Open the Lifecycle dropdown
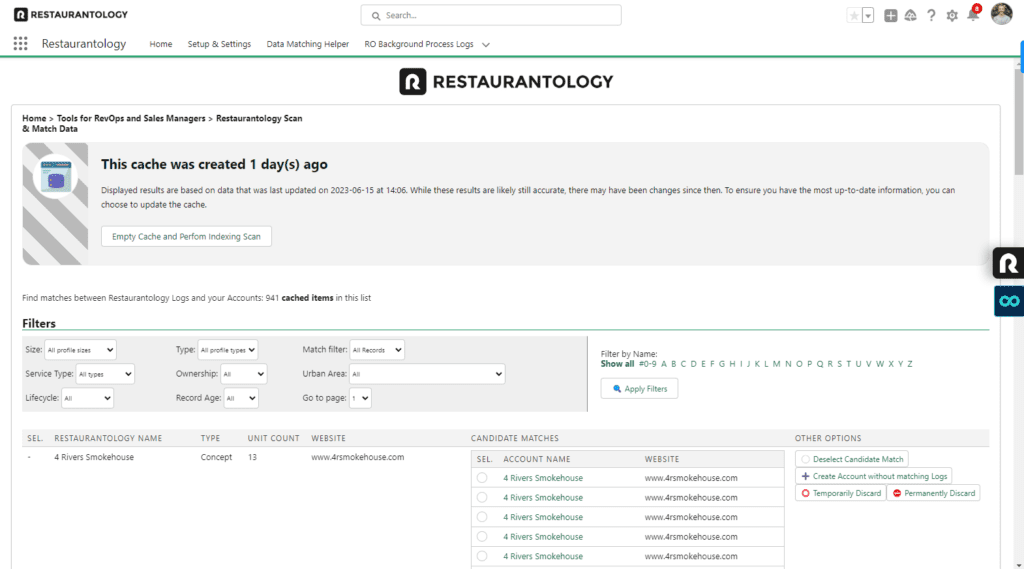The image size is (1024, 569). (x=88, y=398)
